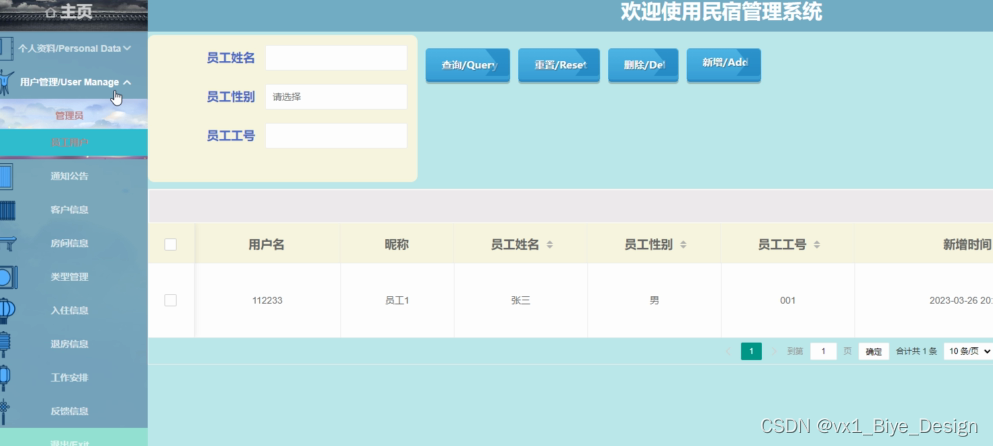This screenshot has width=993, height=446.
Task: Open 入住信息 menu item
Action: (69, 310)
